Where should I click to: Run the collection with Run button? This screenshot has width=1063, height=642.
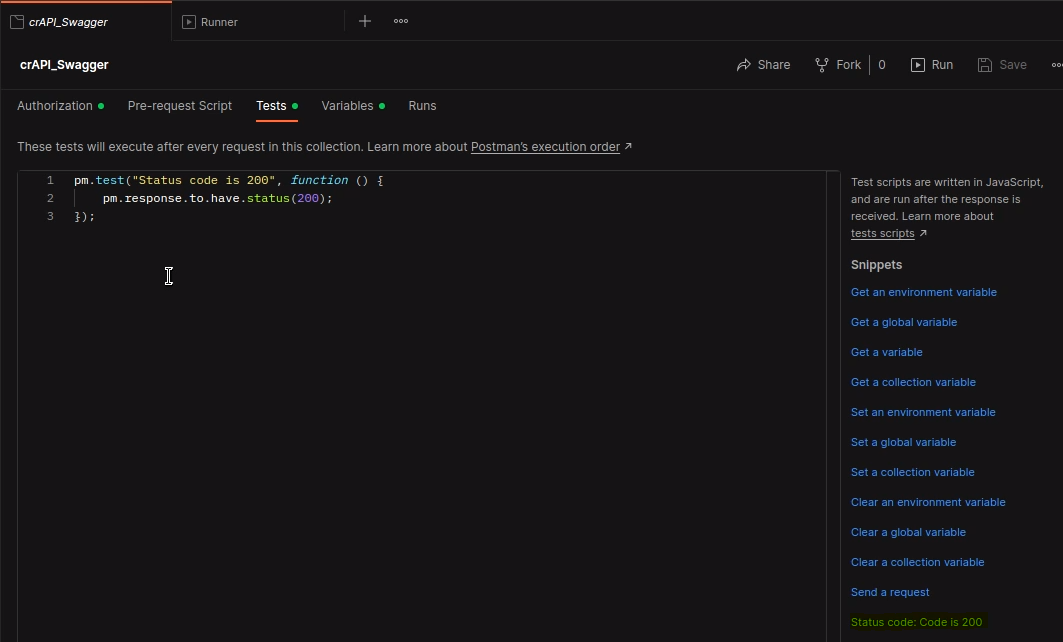click(931, 65)
